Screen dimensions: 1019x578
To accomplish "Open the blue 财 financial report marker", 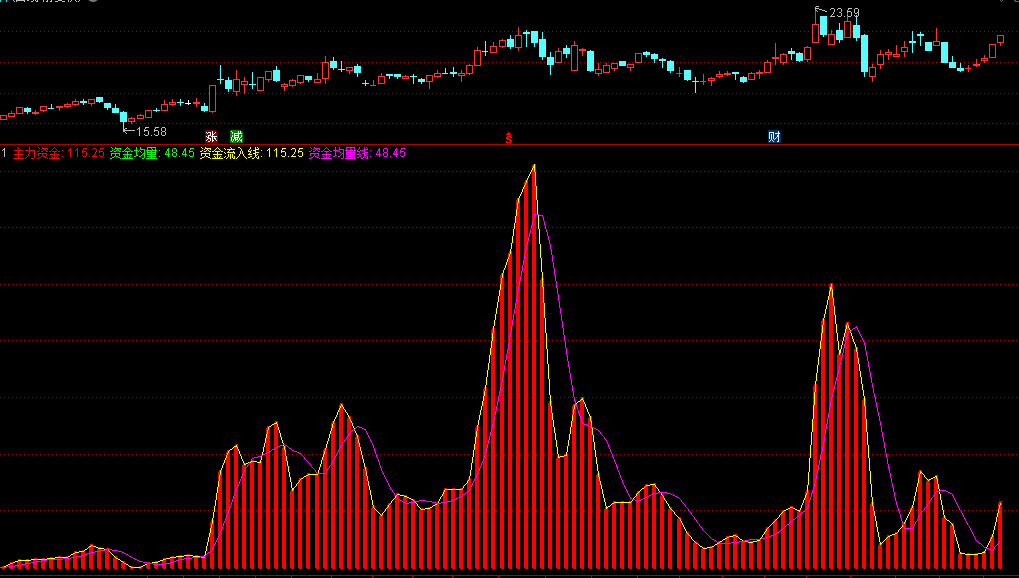I will [x=774, y=136].
